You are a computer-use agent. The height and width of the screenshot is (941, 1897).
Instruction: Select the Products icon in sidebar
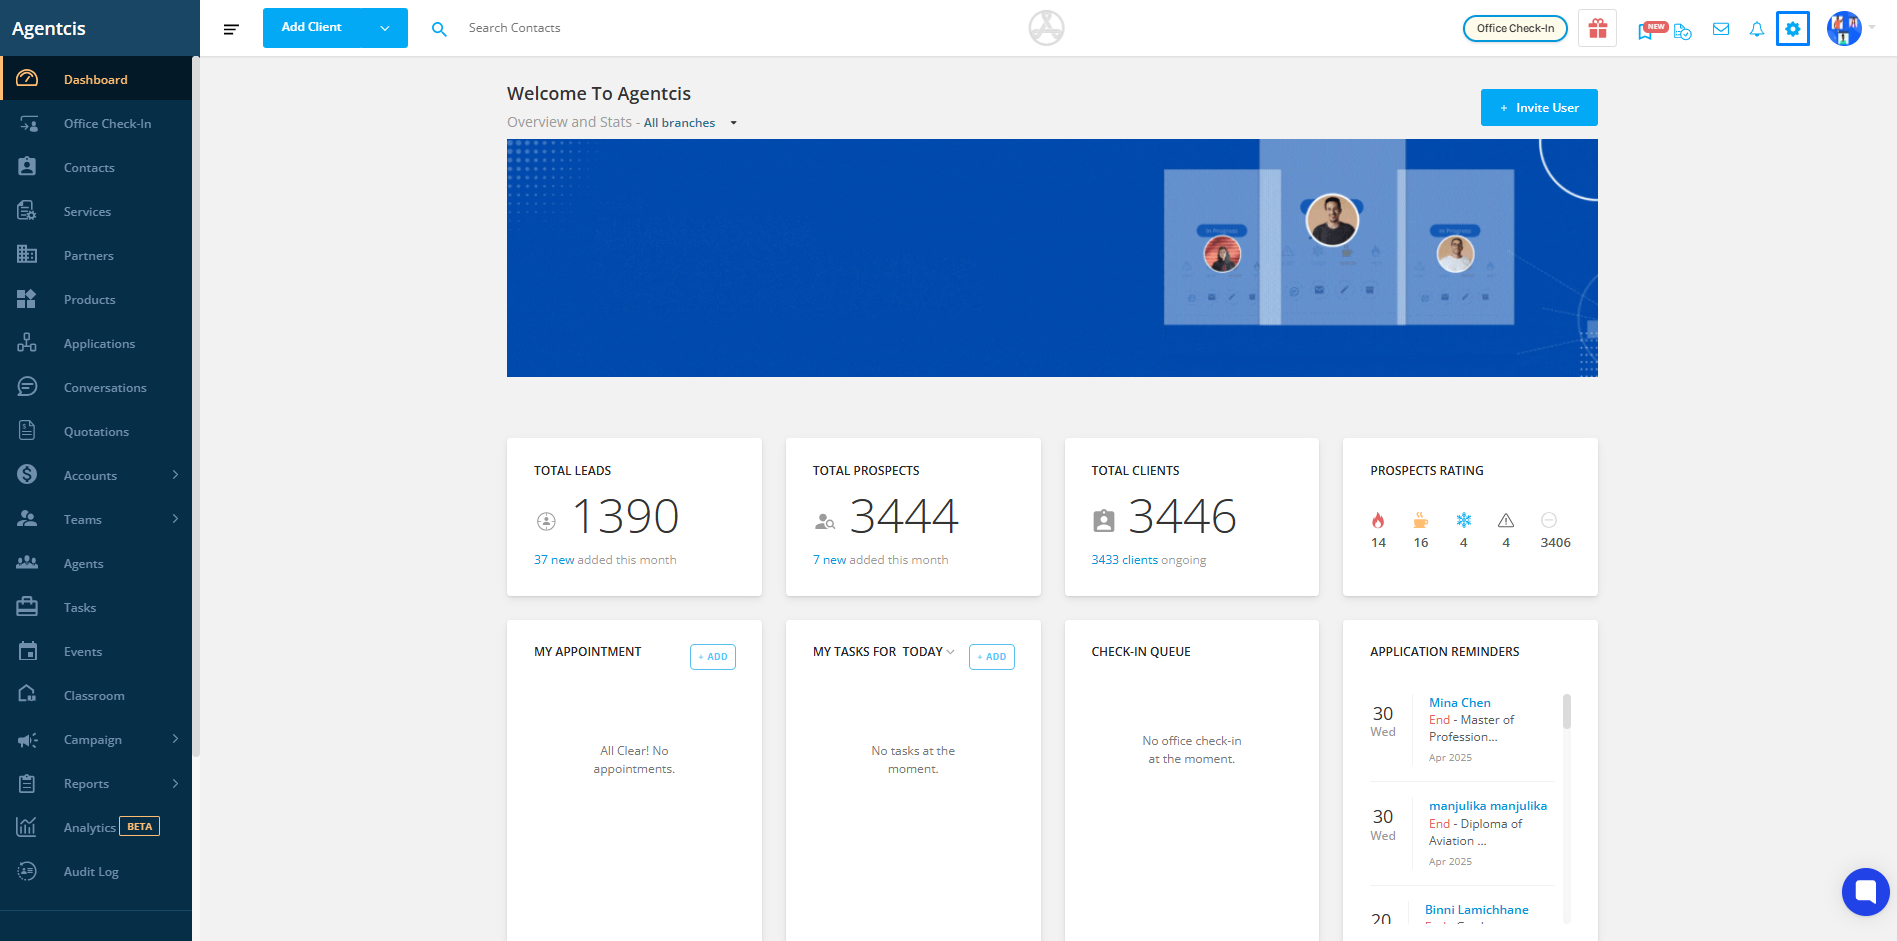click(27, 299)
